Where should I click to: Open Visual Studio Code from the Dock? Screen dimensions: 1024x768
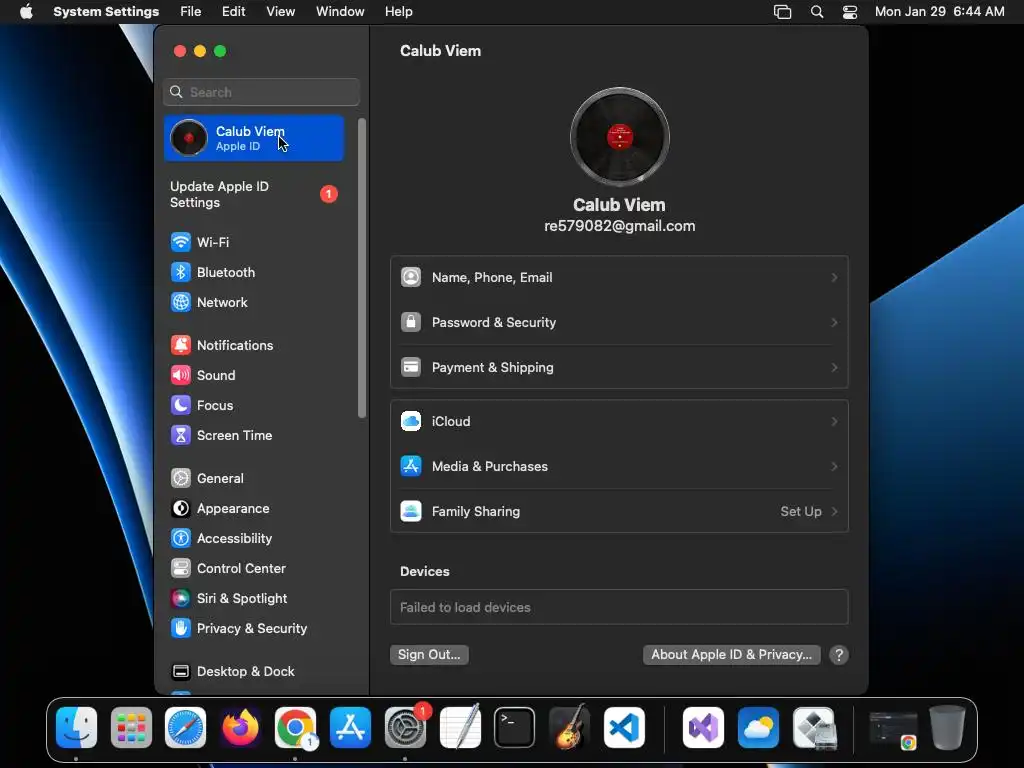624,728
